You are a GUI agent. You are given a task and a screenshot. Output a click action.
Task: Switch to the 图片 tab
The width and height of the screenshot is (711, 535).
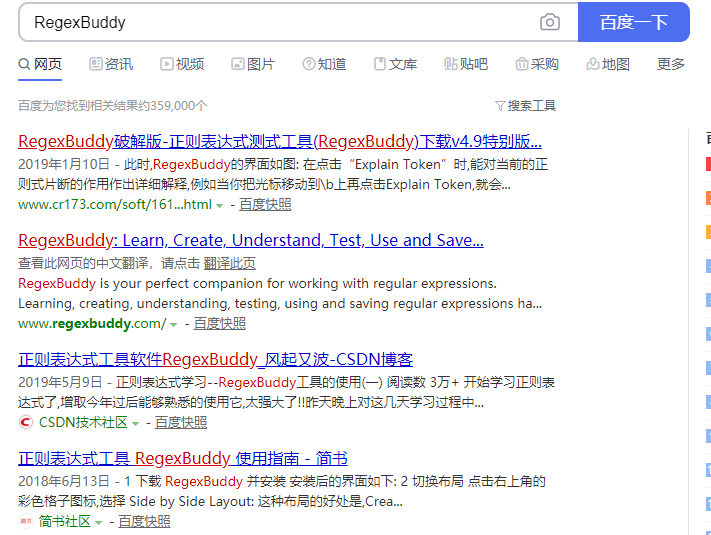253,64
